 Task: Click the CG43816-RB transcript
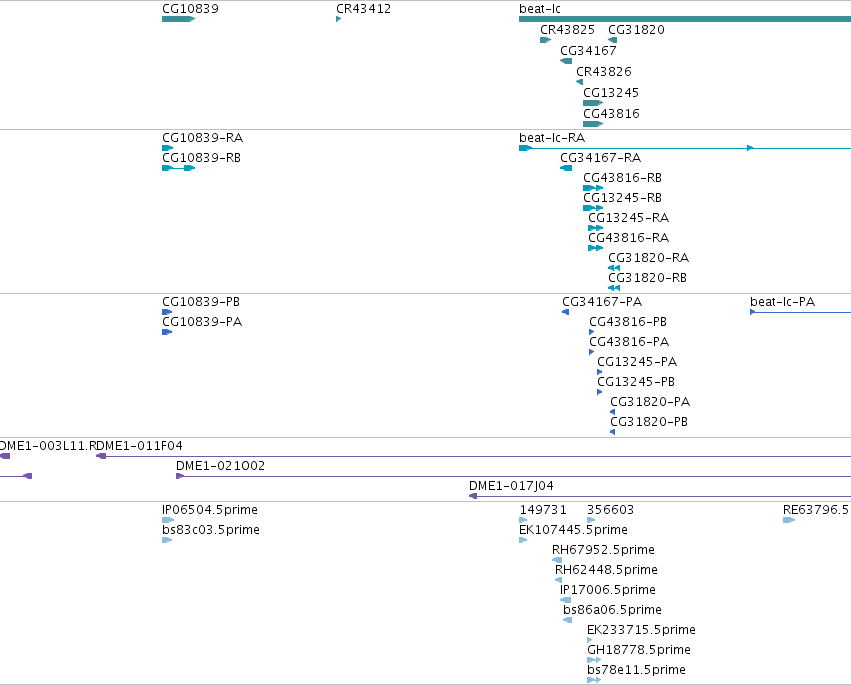593,188
